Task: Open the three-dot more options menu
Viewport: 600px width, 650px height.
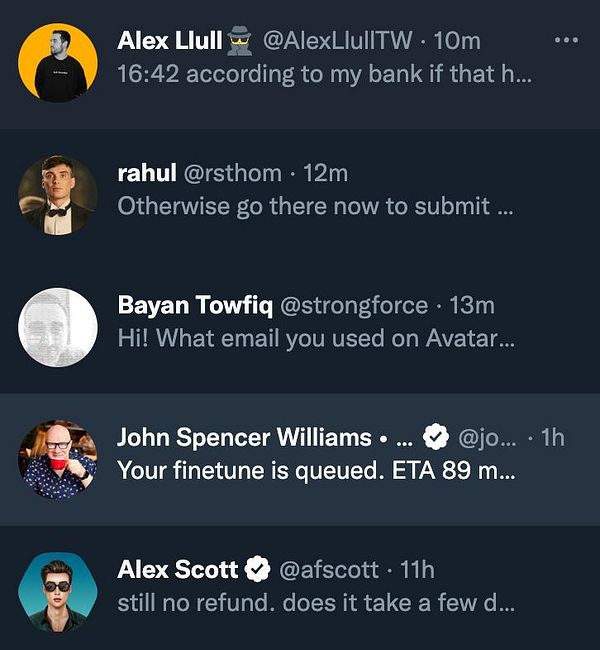Action: pos(566,40)
